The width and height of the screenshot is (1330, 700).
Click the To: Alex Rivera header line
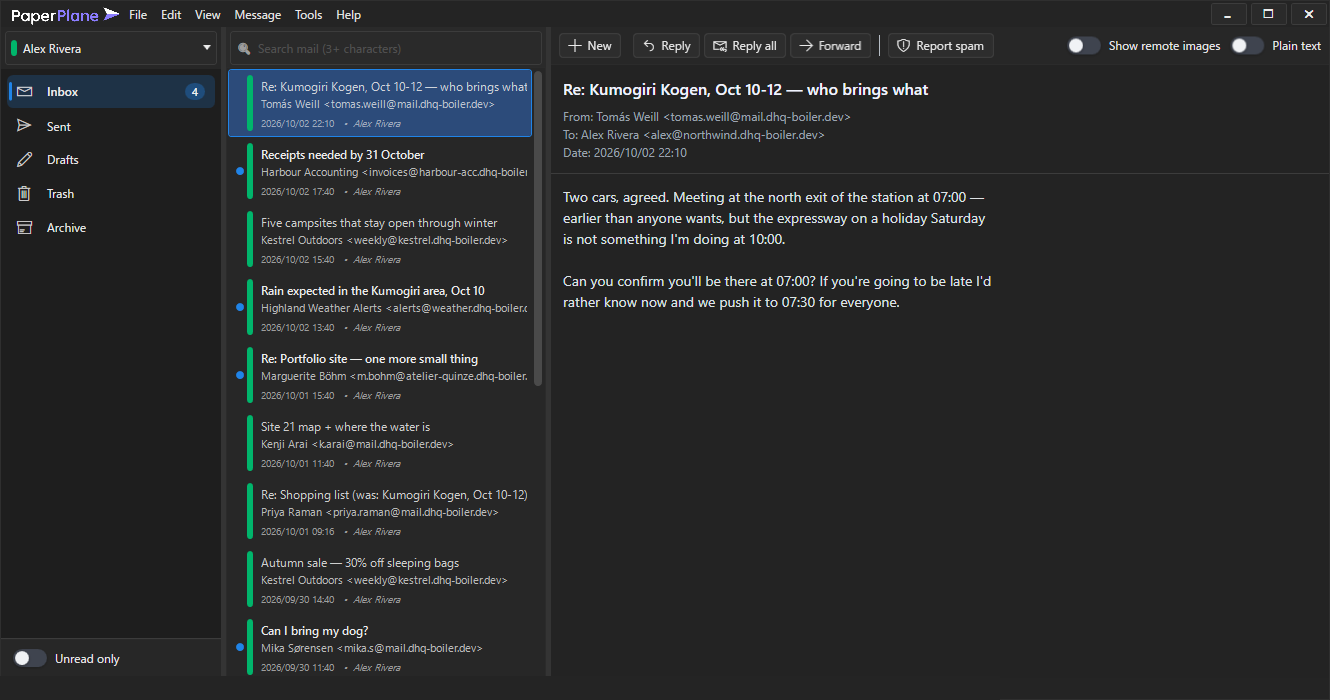click(694, 135)
